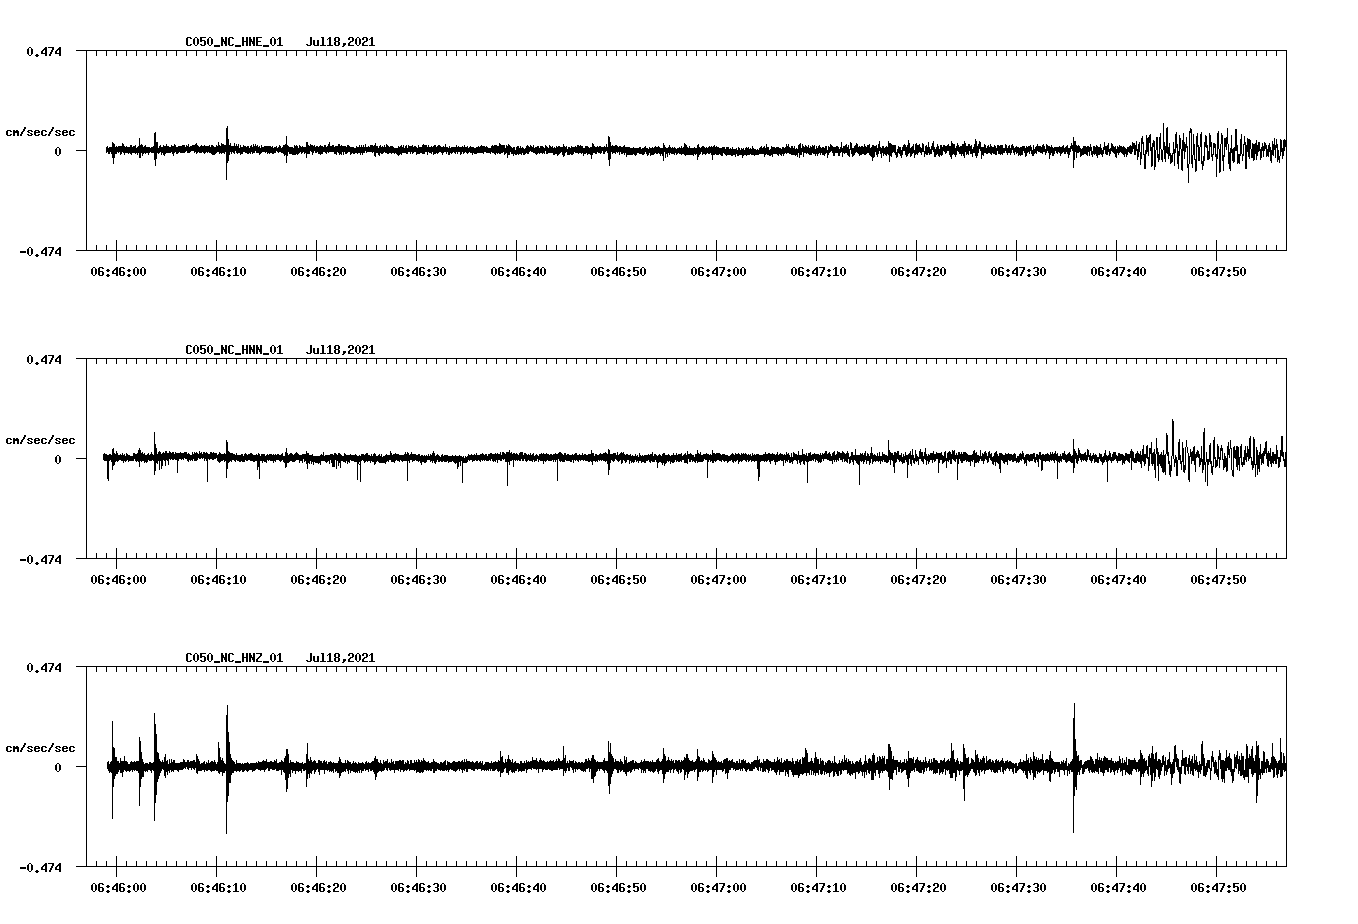The width and height of the screenshot is (1358, 924).
Task: Click the 06:46:00 time label under HNE plot
Action: [118, 272]
